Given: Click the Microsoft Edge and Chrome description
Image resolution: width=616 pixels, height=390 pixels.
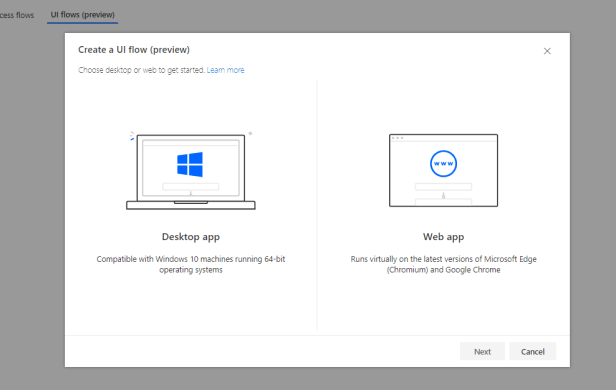Looking at the screenshot, I should click(x=443, y=264).
